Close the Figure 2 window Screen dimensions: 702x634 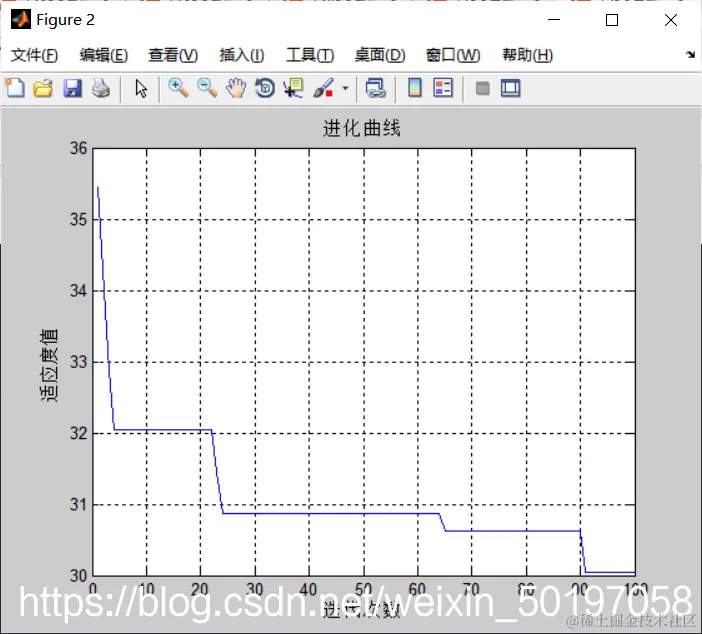click(x=671, y=20)
